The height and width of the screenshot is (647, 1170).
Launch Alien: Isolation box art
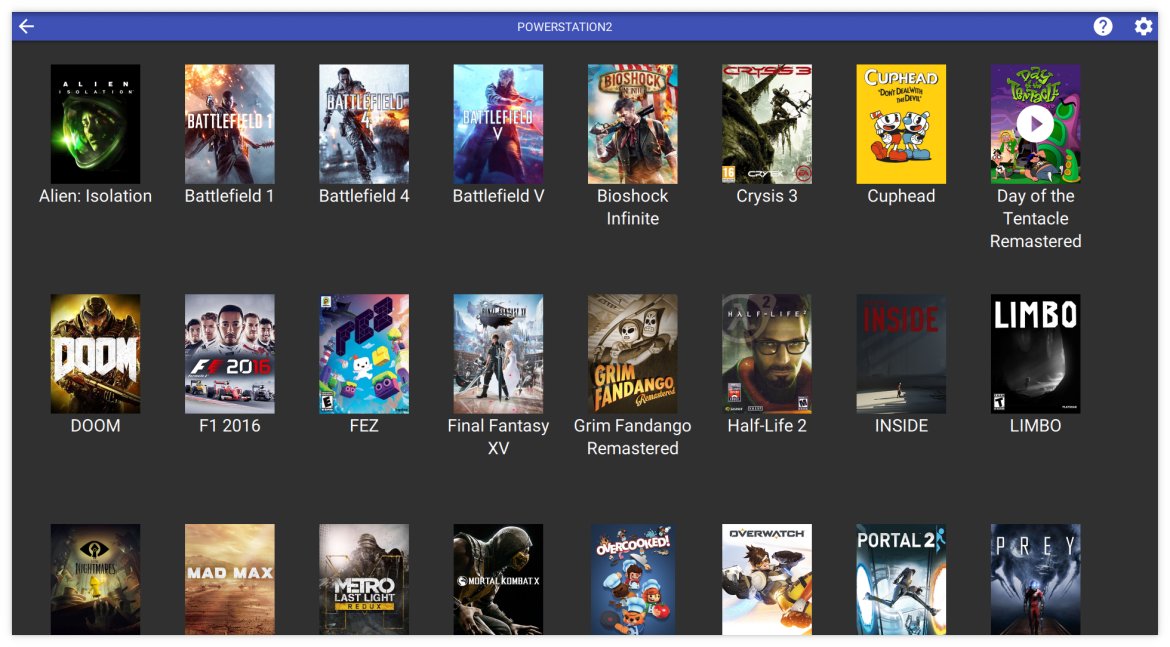point(96,124)
